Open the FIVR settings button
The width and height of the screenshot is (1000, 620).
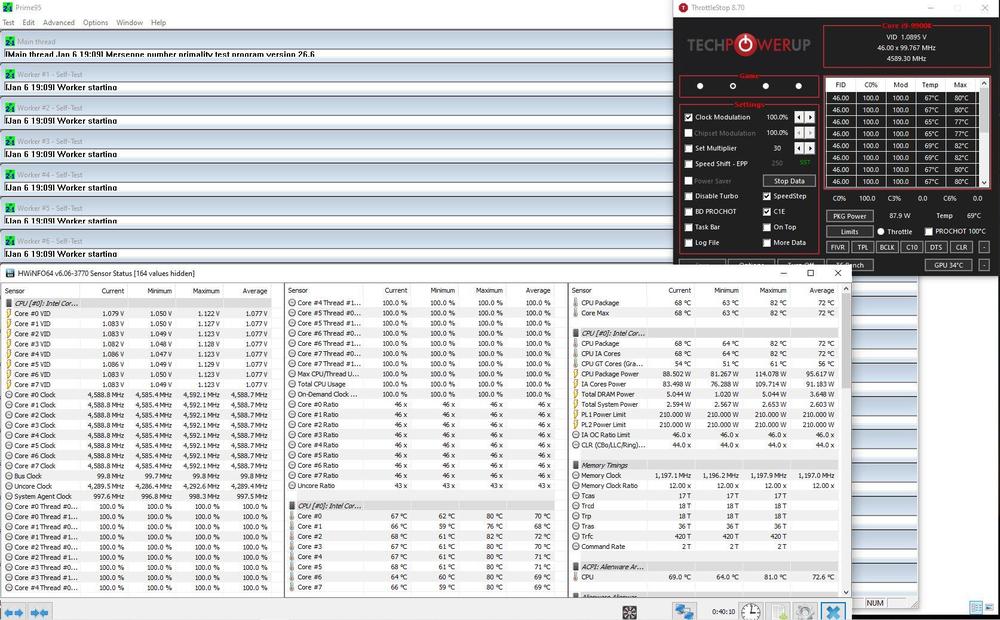pos(837,247)
